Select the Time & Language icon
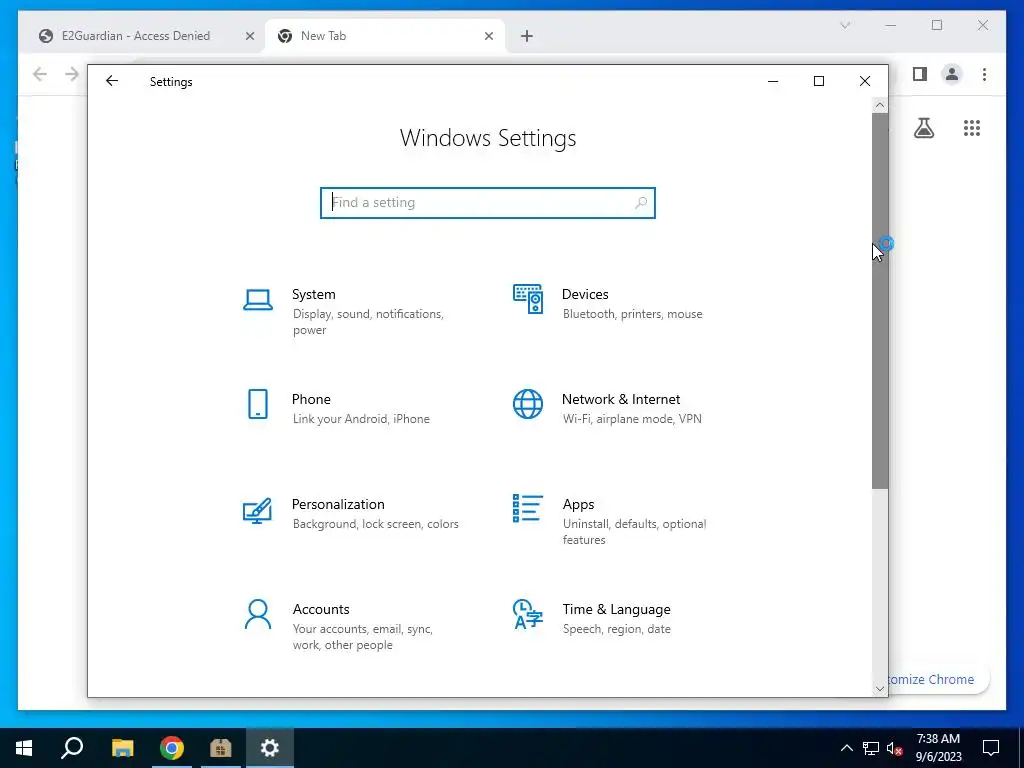 528,615
